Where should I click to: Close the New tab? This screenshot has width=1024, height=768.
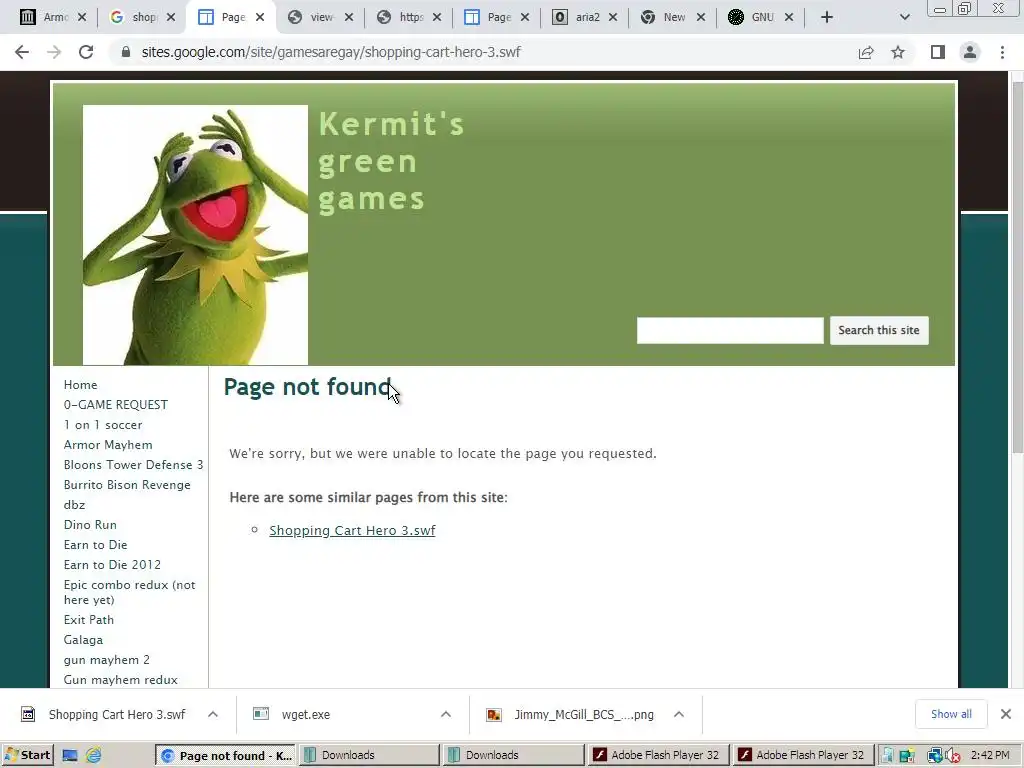[701, 17]
